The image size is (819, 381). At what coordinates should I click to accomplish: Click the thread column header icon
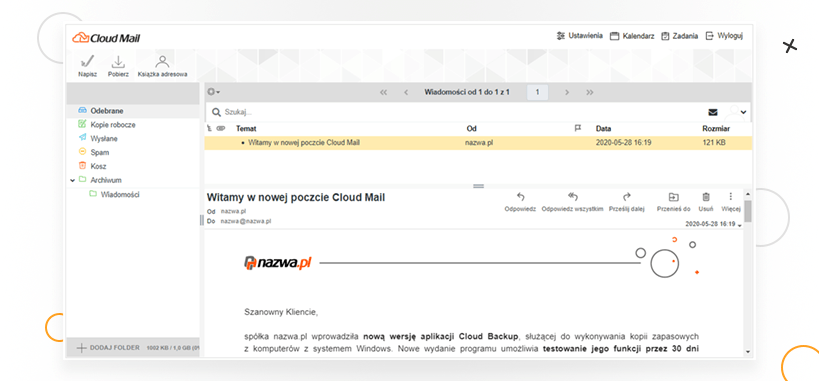click(209, 128)
